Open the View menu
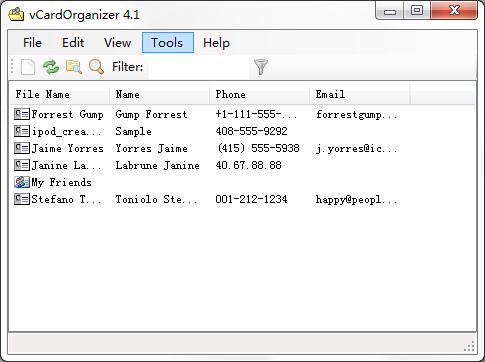The image size is (485, 362). coord(117,43)
